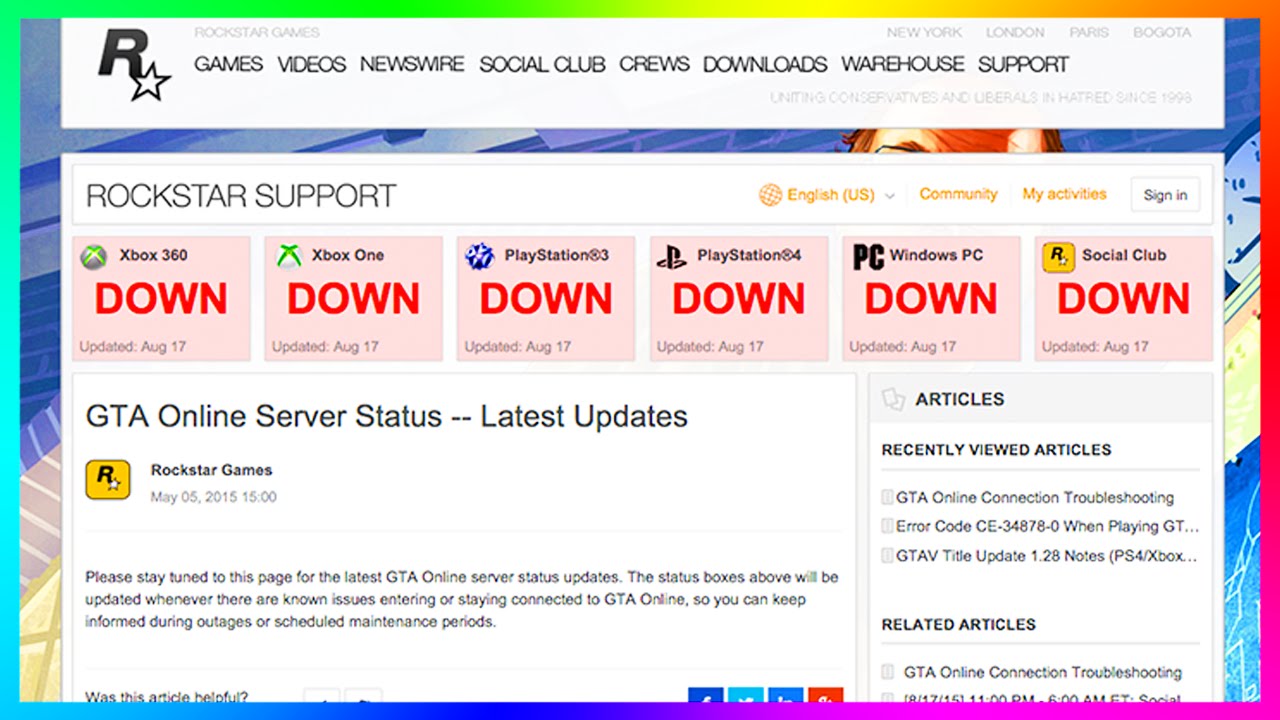1280x720 pixels.
Task: Open the SUPPORT menu item
Action: (1024, 64)
